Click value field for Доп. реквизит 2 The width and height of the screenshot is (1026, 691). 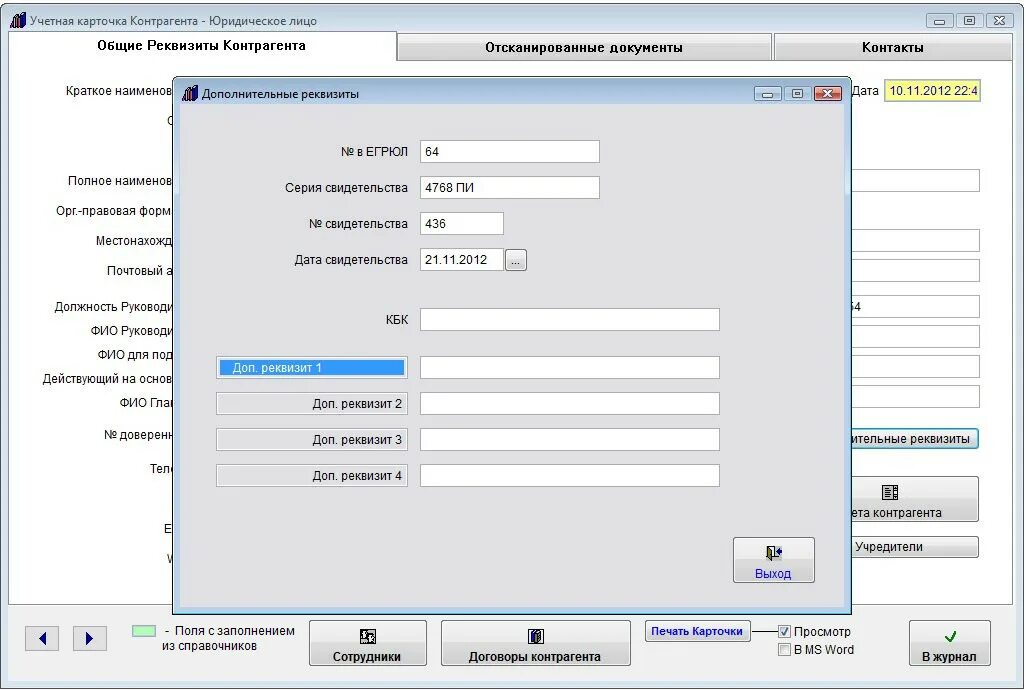coord(570,404)
